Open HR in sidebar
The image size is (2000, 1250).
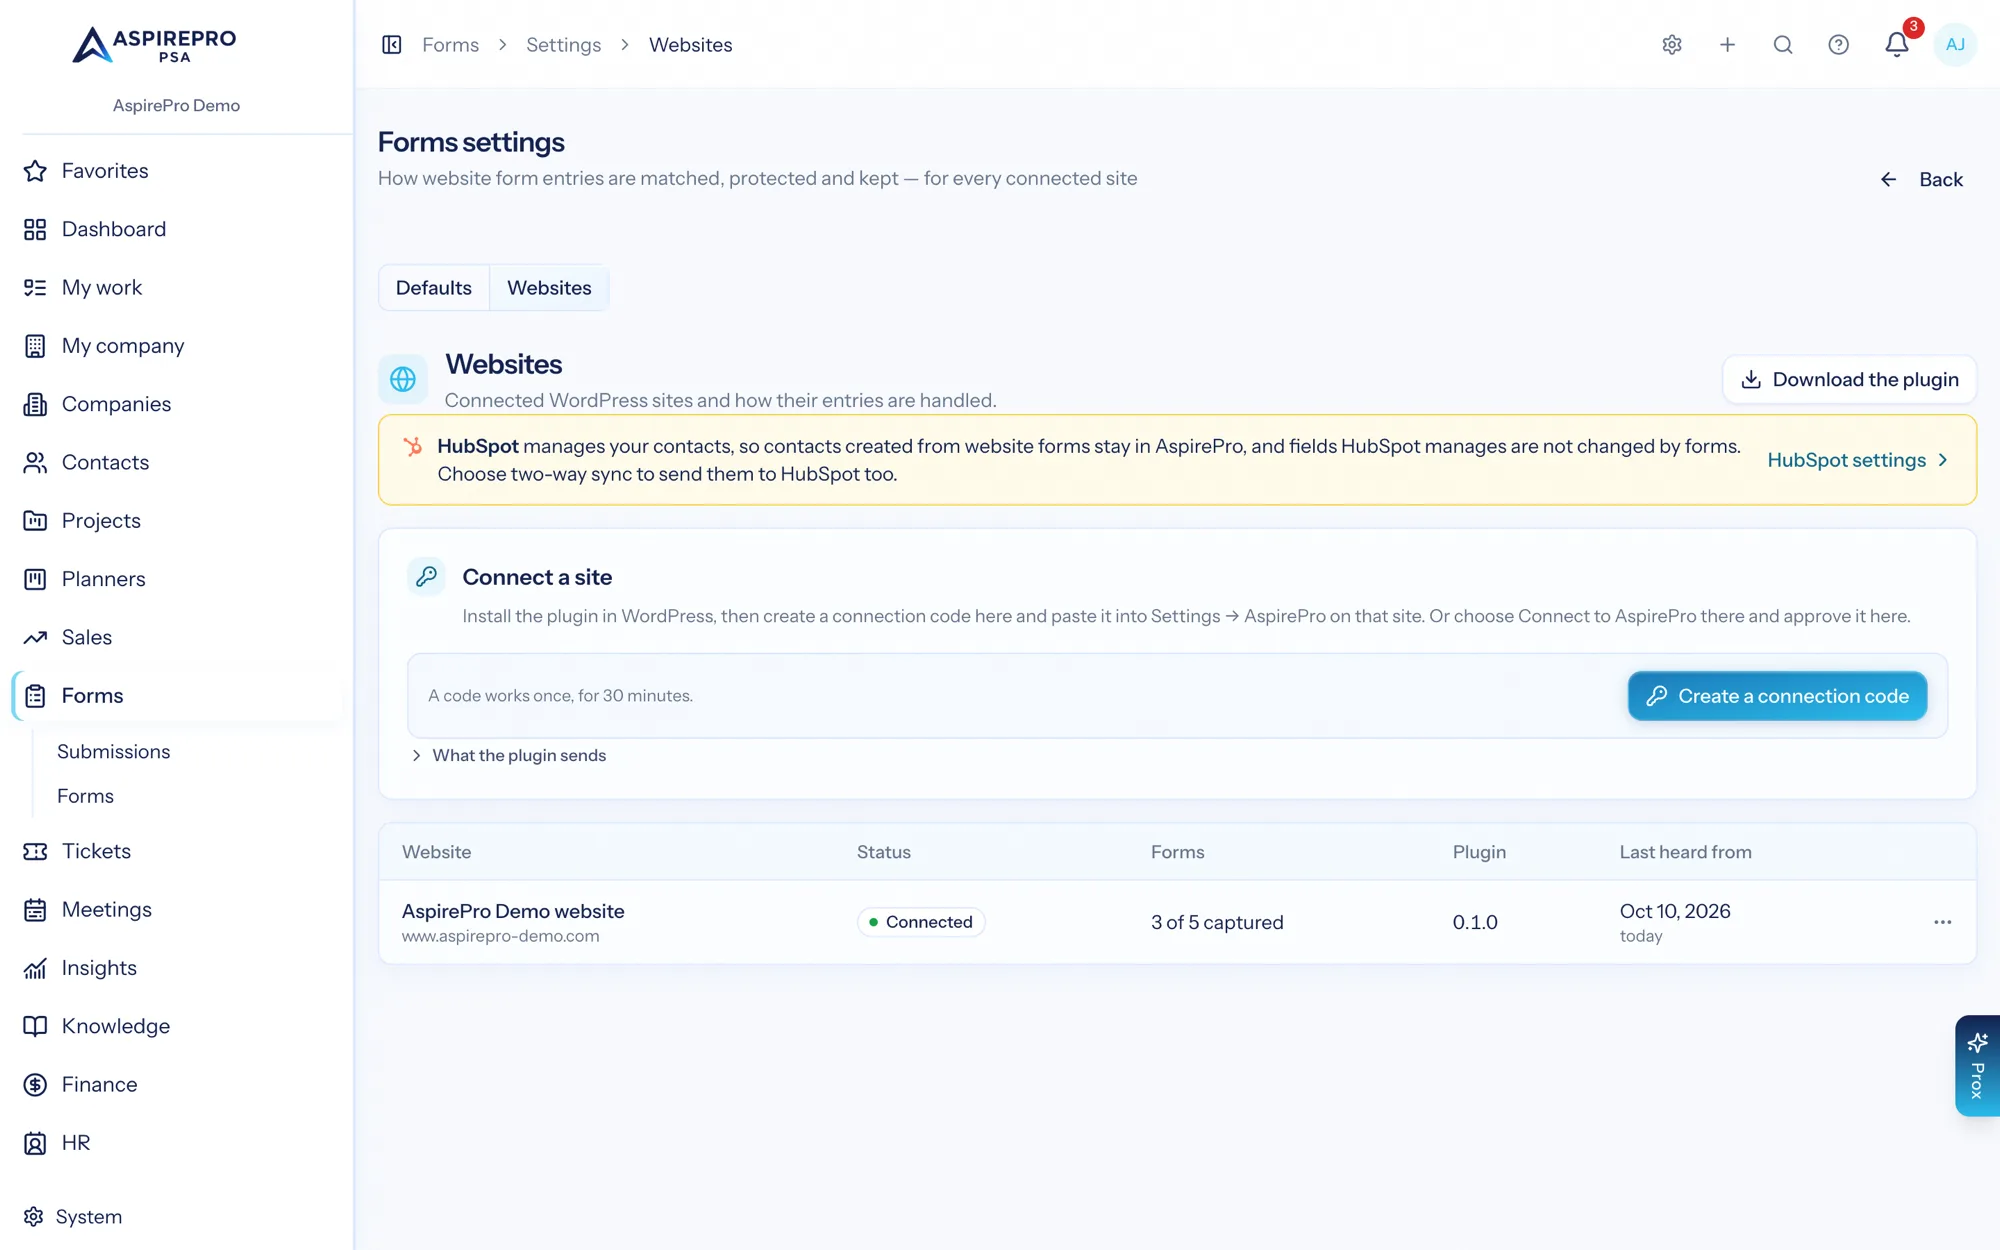pyautogui.click(x=178, y=1143)
